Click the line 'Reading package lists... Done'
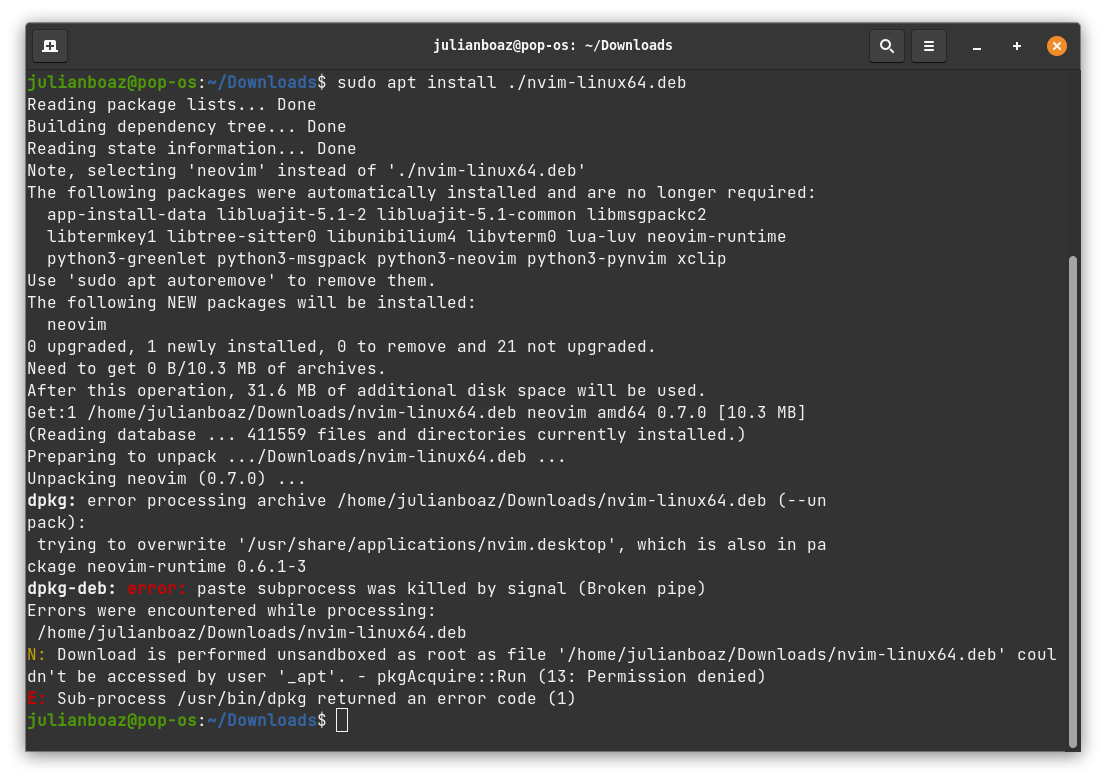Screen dimensions: 1106x780 [171, 104]
